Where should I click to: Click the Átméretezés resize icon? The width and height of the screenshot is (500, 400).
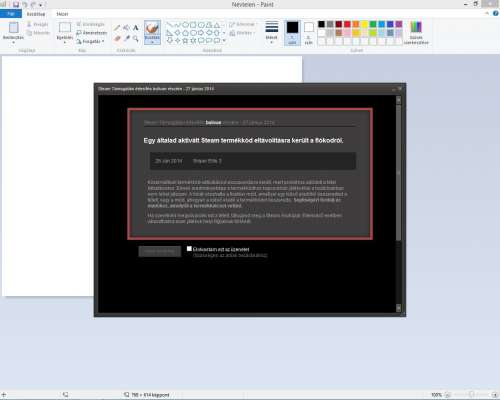click(x=79, y=33)
